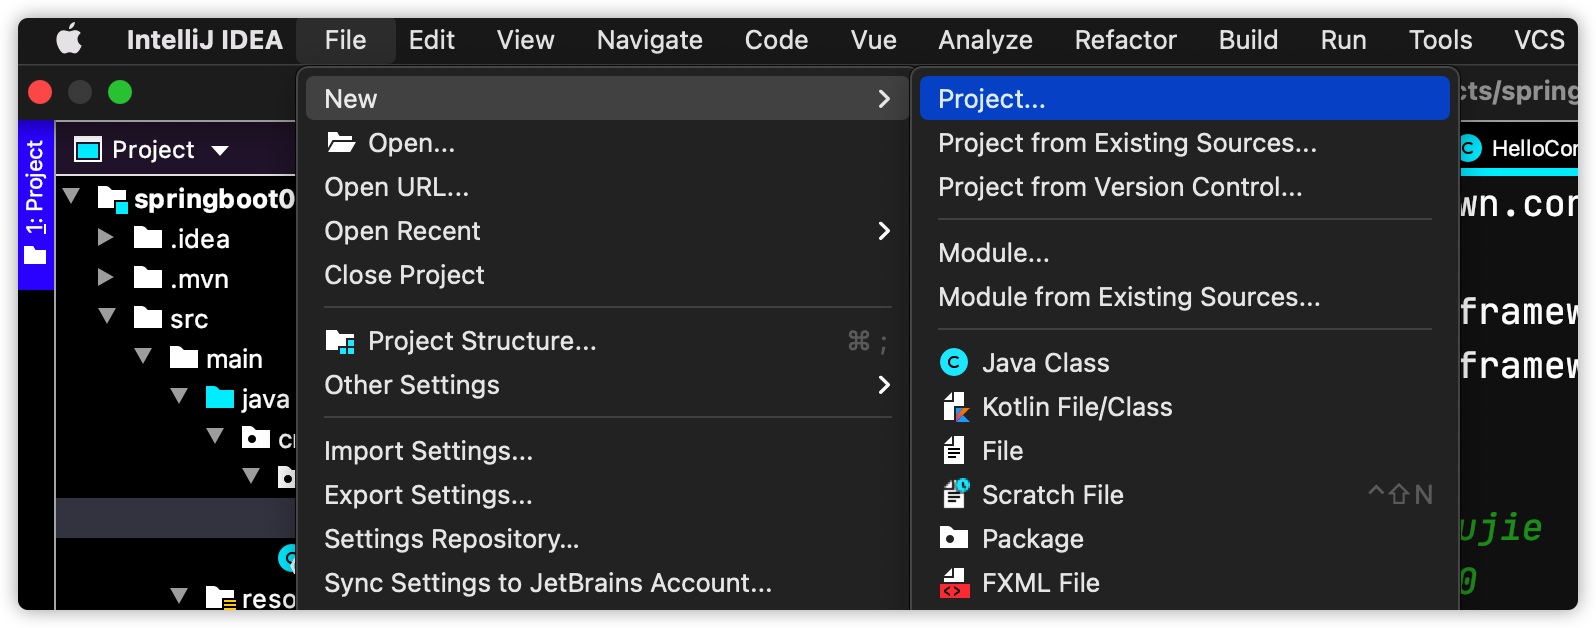Image resolution: width=1596 pixels, height=628 pixels.
Task: Click the Kotlin File/Class icon
Action: click(955, 407)
